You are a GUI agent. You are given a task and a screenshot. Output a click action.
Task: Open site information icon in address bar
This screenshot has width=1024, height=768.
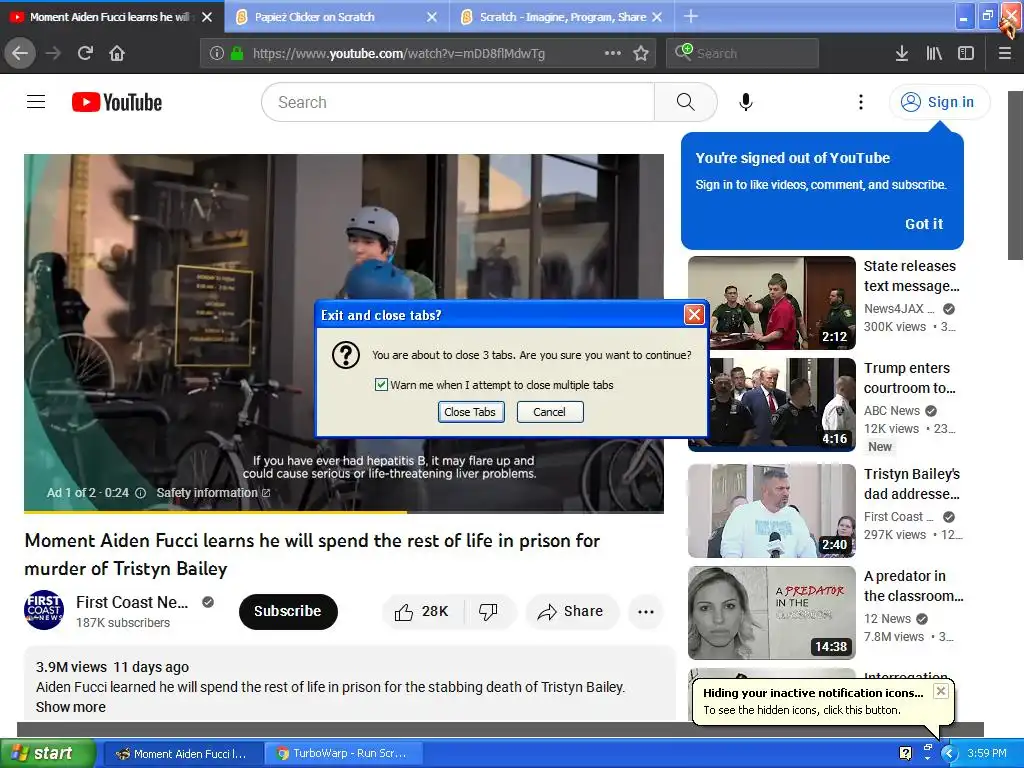(x=216, y=54)
